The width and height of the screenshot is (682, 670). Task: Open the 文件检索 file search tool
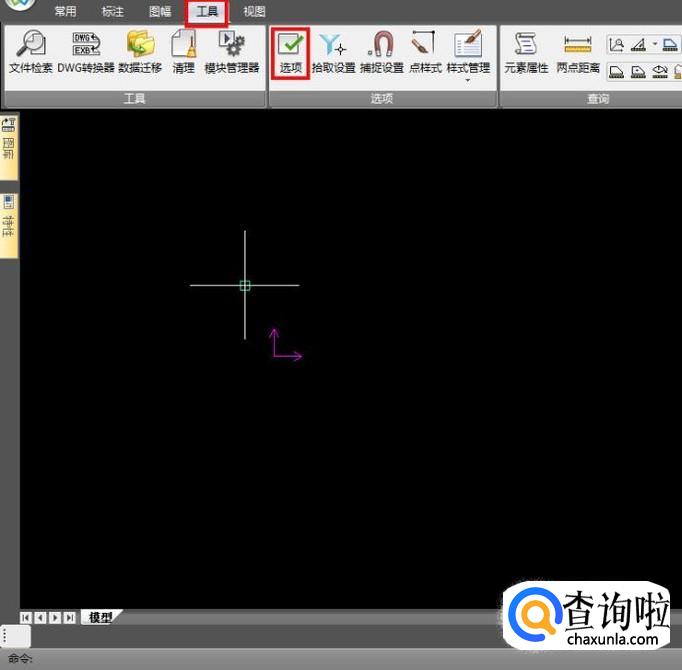coord(30,52)
